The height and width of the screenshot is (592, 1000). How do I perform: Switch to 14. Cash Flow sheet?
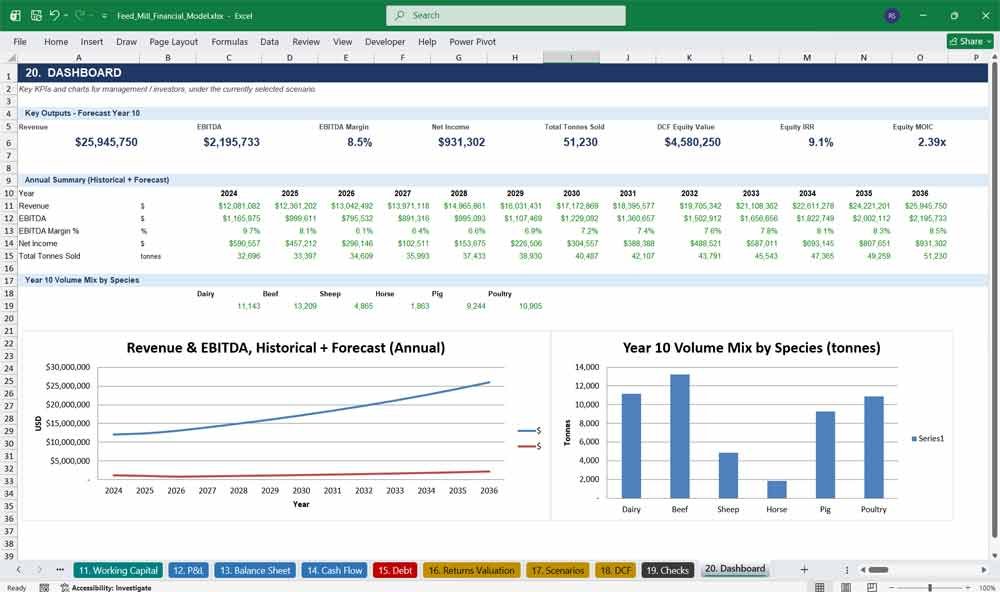coord(335,570)
